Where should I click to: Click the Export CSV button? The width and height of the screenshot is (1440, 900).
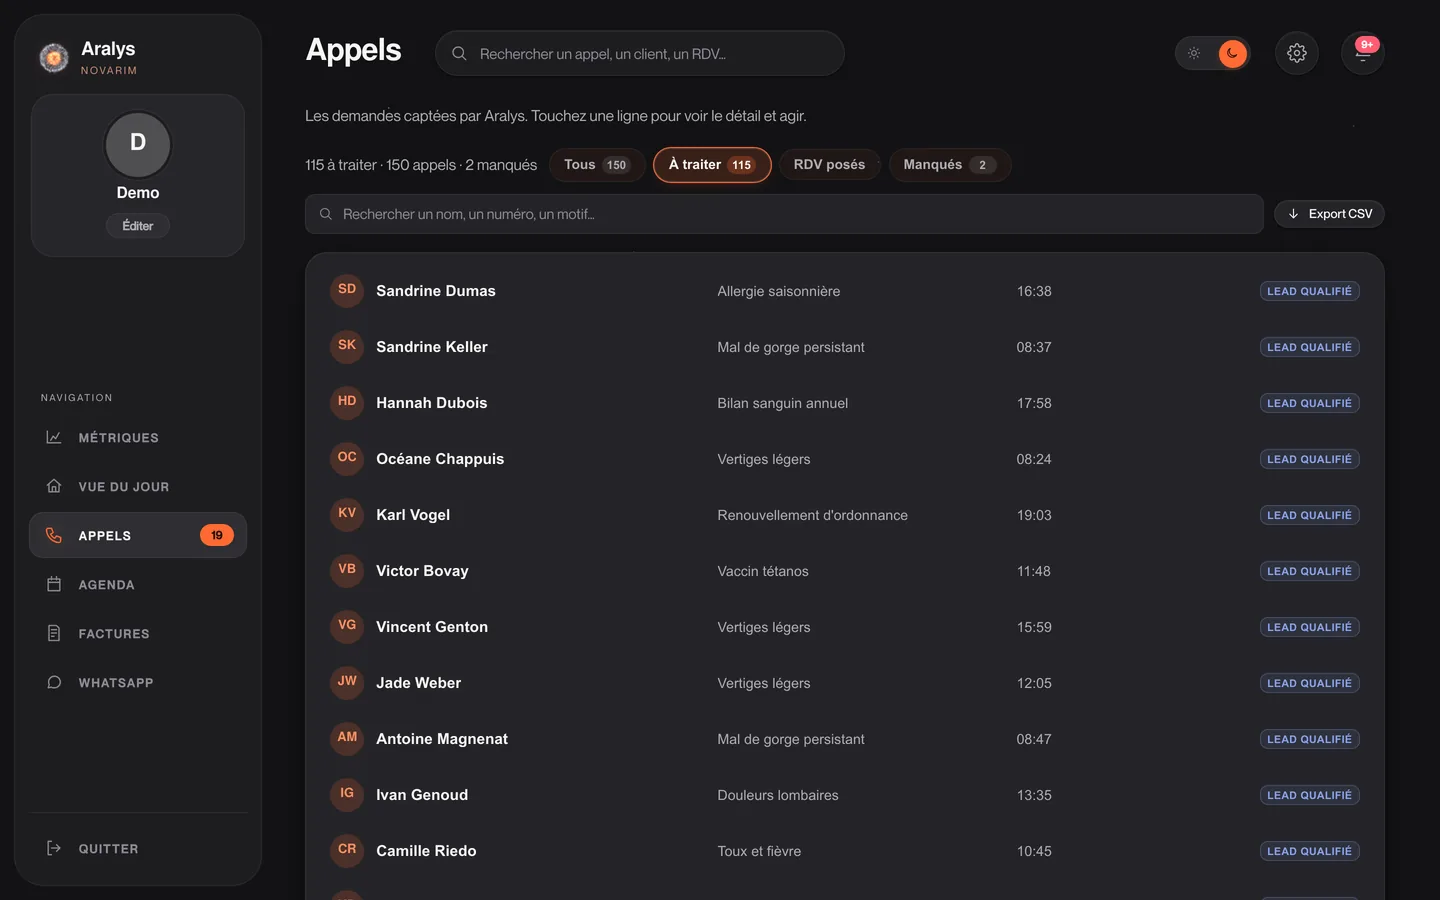tap(1329, 214)
